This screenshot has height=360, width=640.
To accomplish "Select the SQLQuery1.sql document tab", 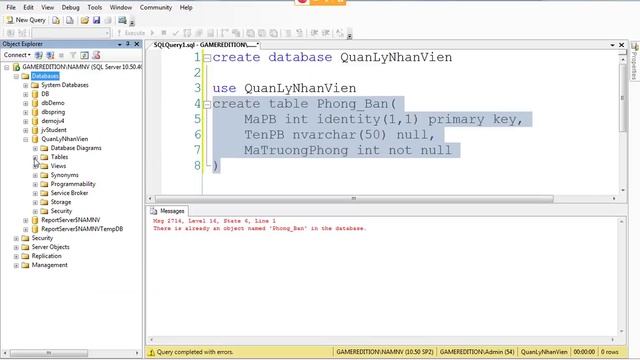I will pyautogui.click(x=206, y=44).
